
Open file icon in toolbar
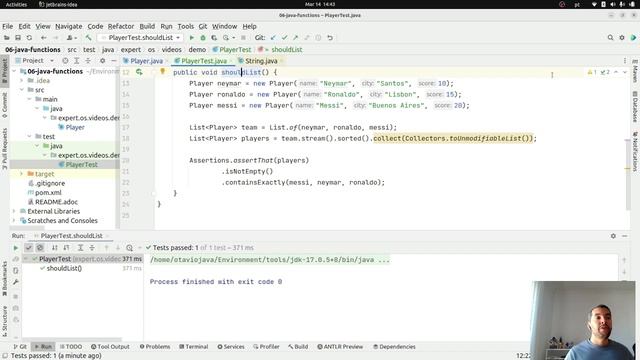tap(7, 38)
